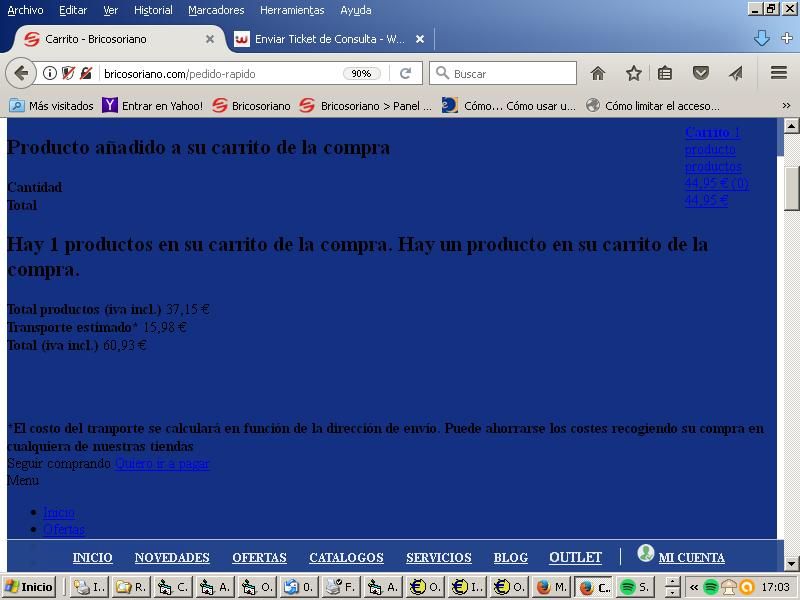
Task: Close the Carrito - Bricosoriano tab
Action: click(210, 39)
